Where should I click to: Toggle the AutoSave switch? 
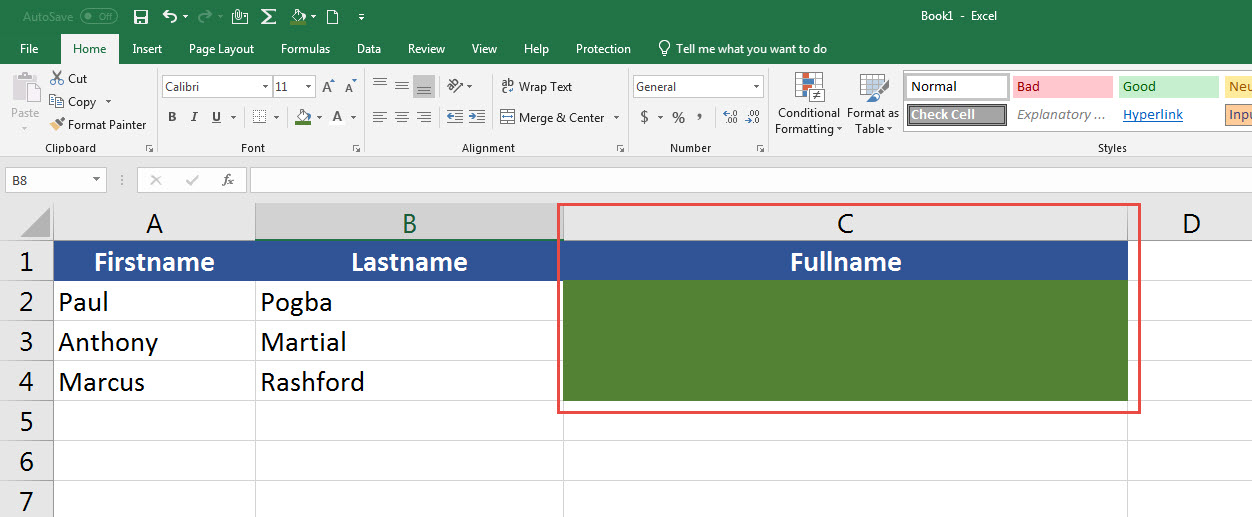coord(98,17)
